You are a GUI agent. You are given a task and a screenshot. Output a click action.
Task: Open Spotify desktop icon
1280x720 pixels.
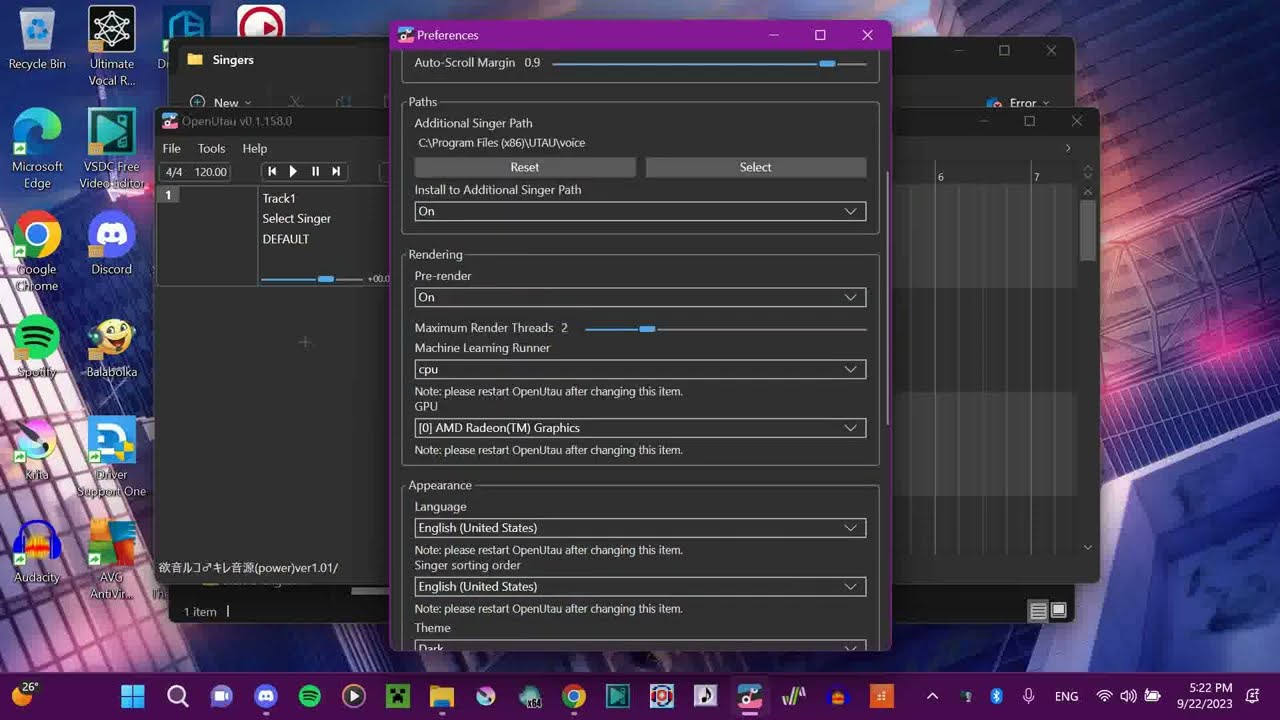37,348
